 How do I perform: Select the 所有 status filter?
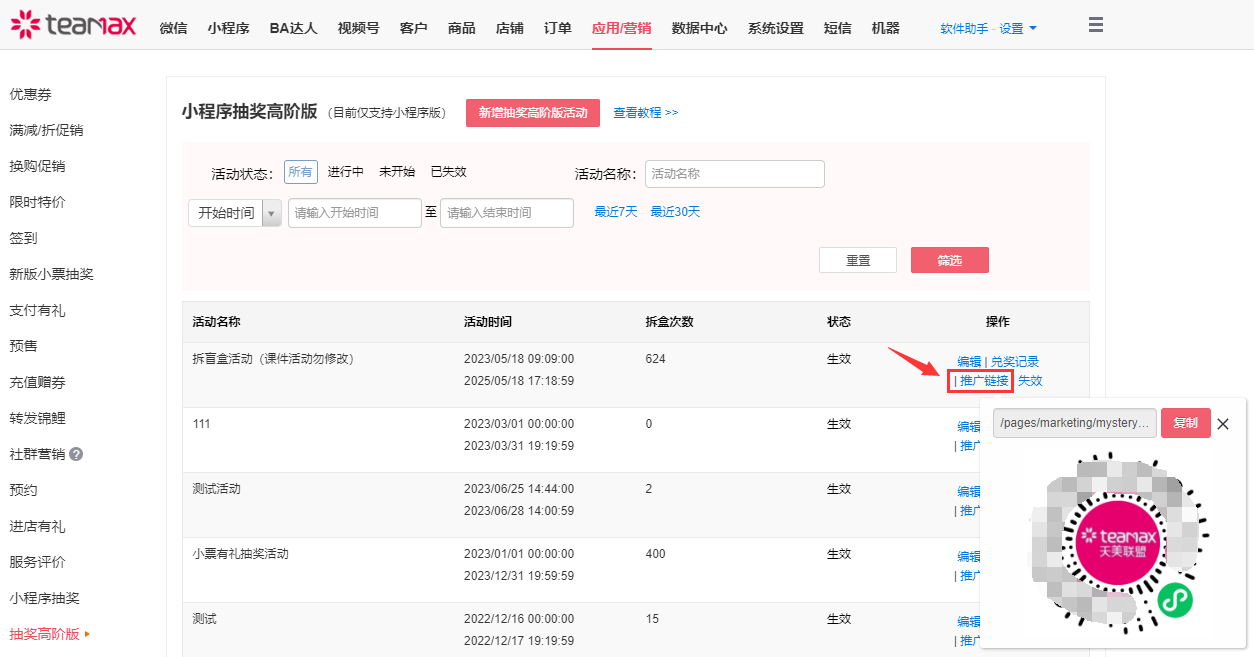(300, 172)
